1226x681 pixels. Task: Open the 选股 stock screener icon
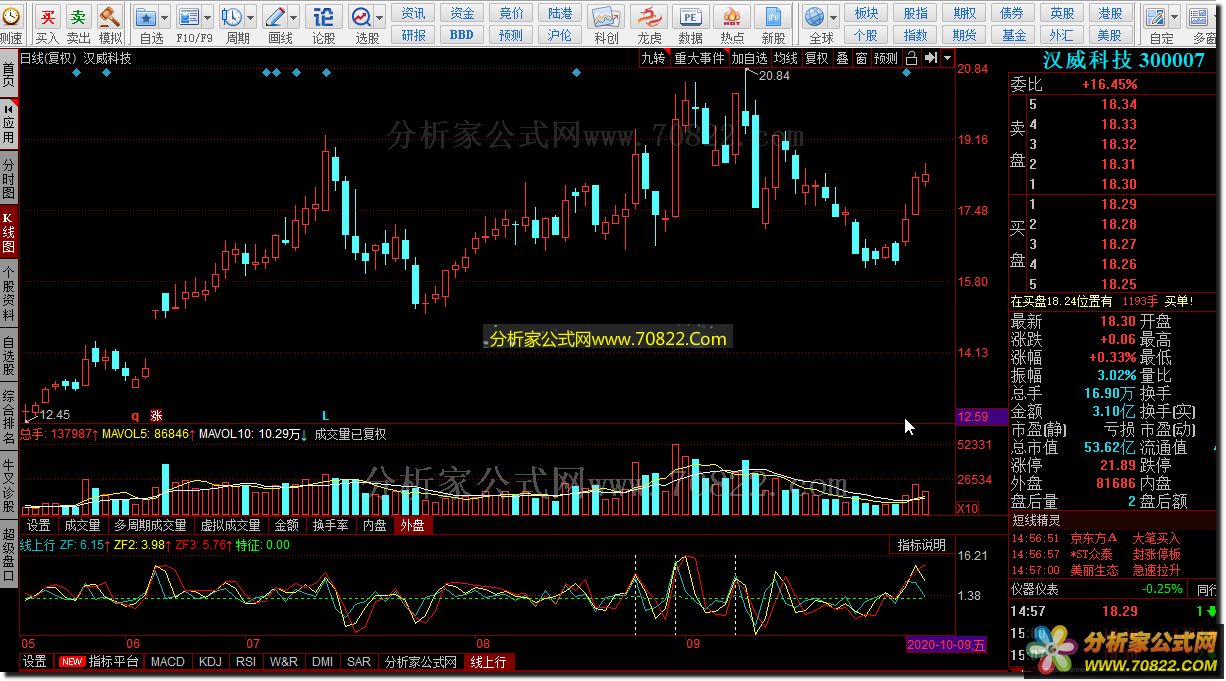point(360,17)
